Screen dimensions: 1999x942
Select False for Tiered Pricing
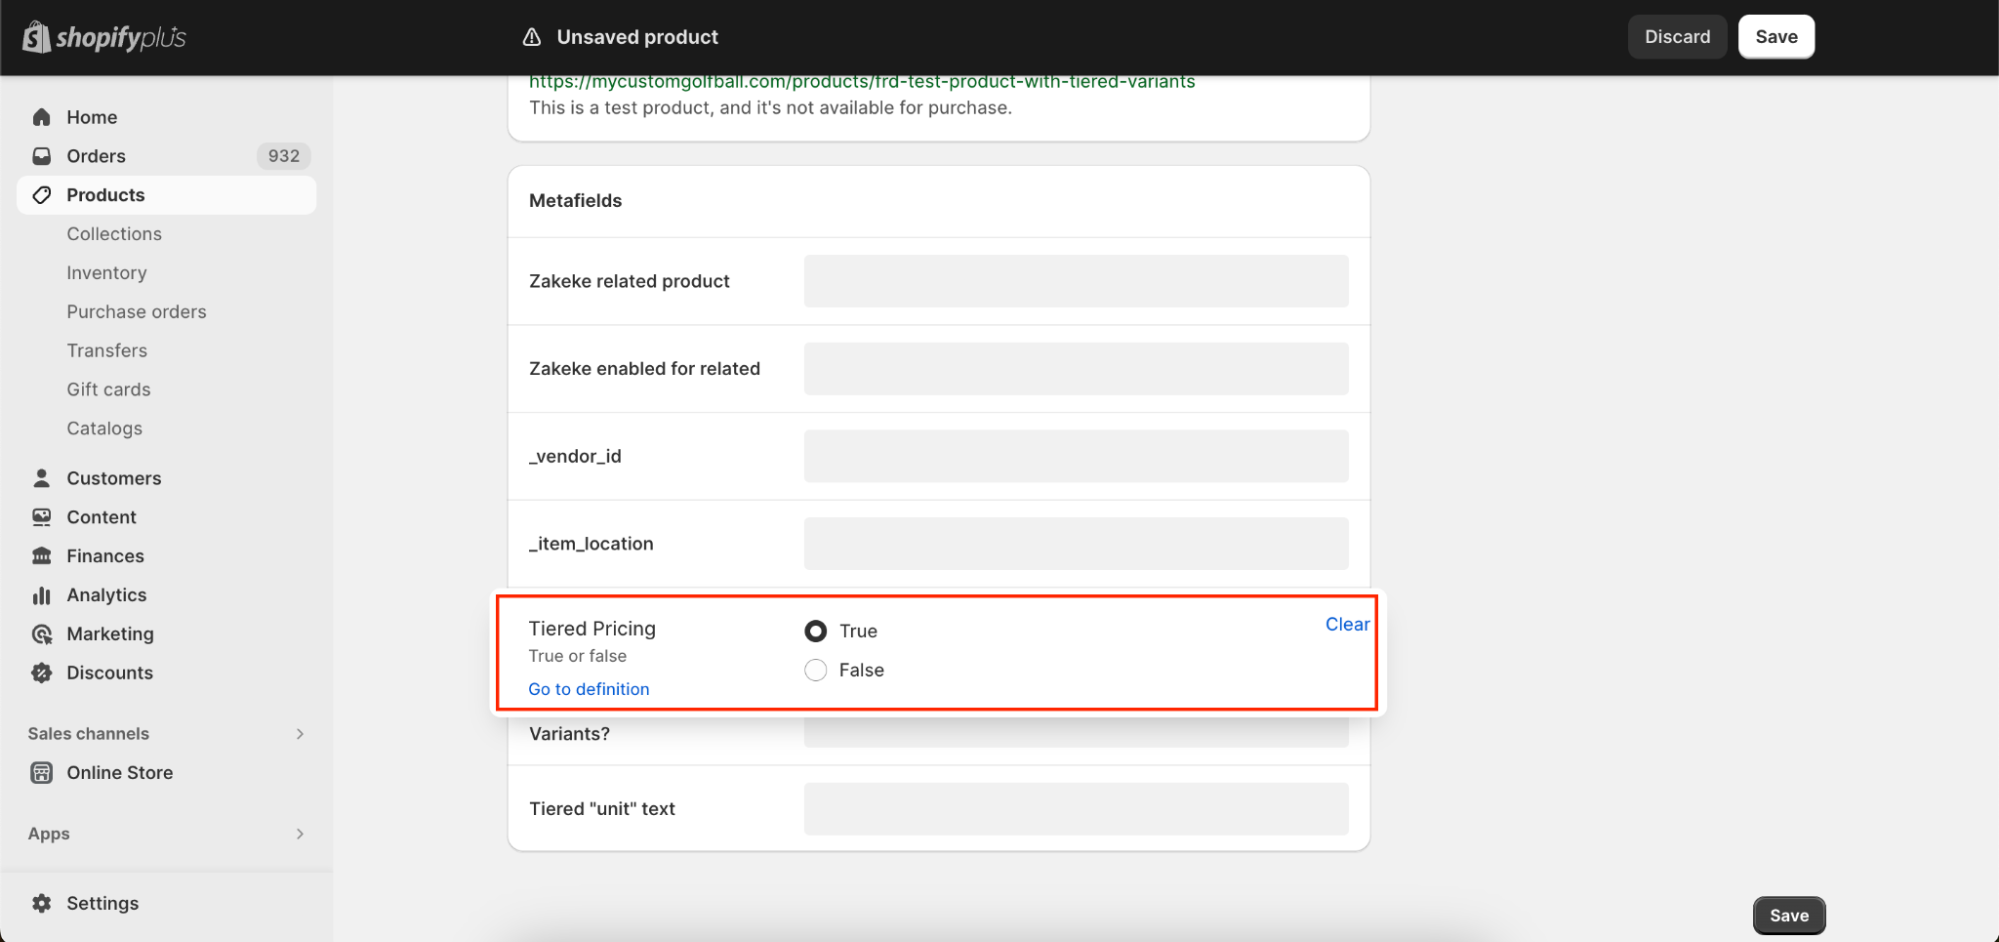tap(816, 670)
